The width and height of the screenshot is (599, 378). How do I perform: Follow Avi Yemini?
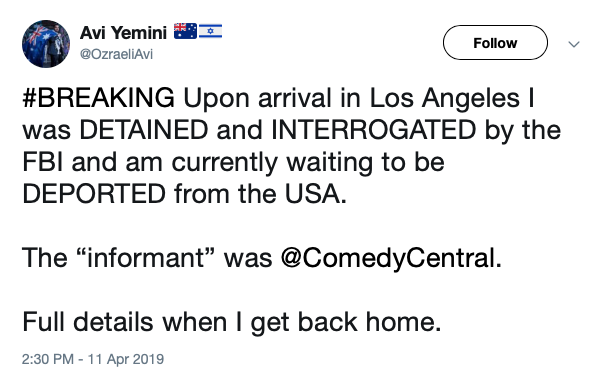tap(495, 42)
